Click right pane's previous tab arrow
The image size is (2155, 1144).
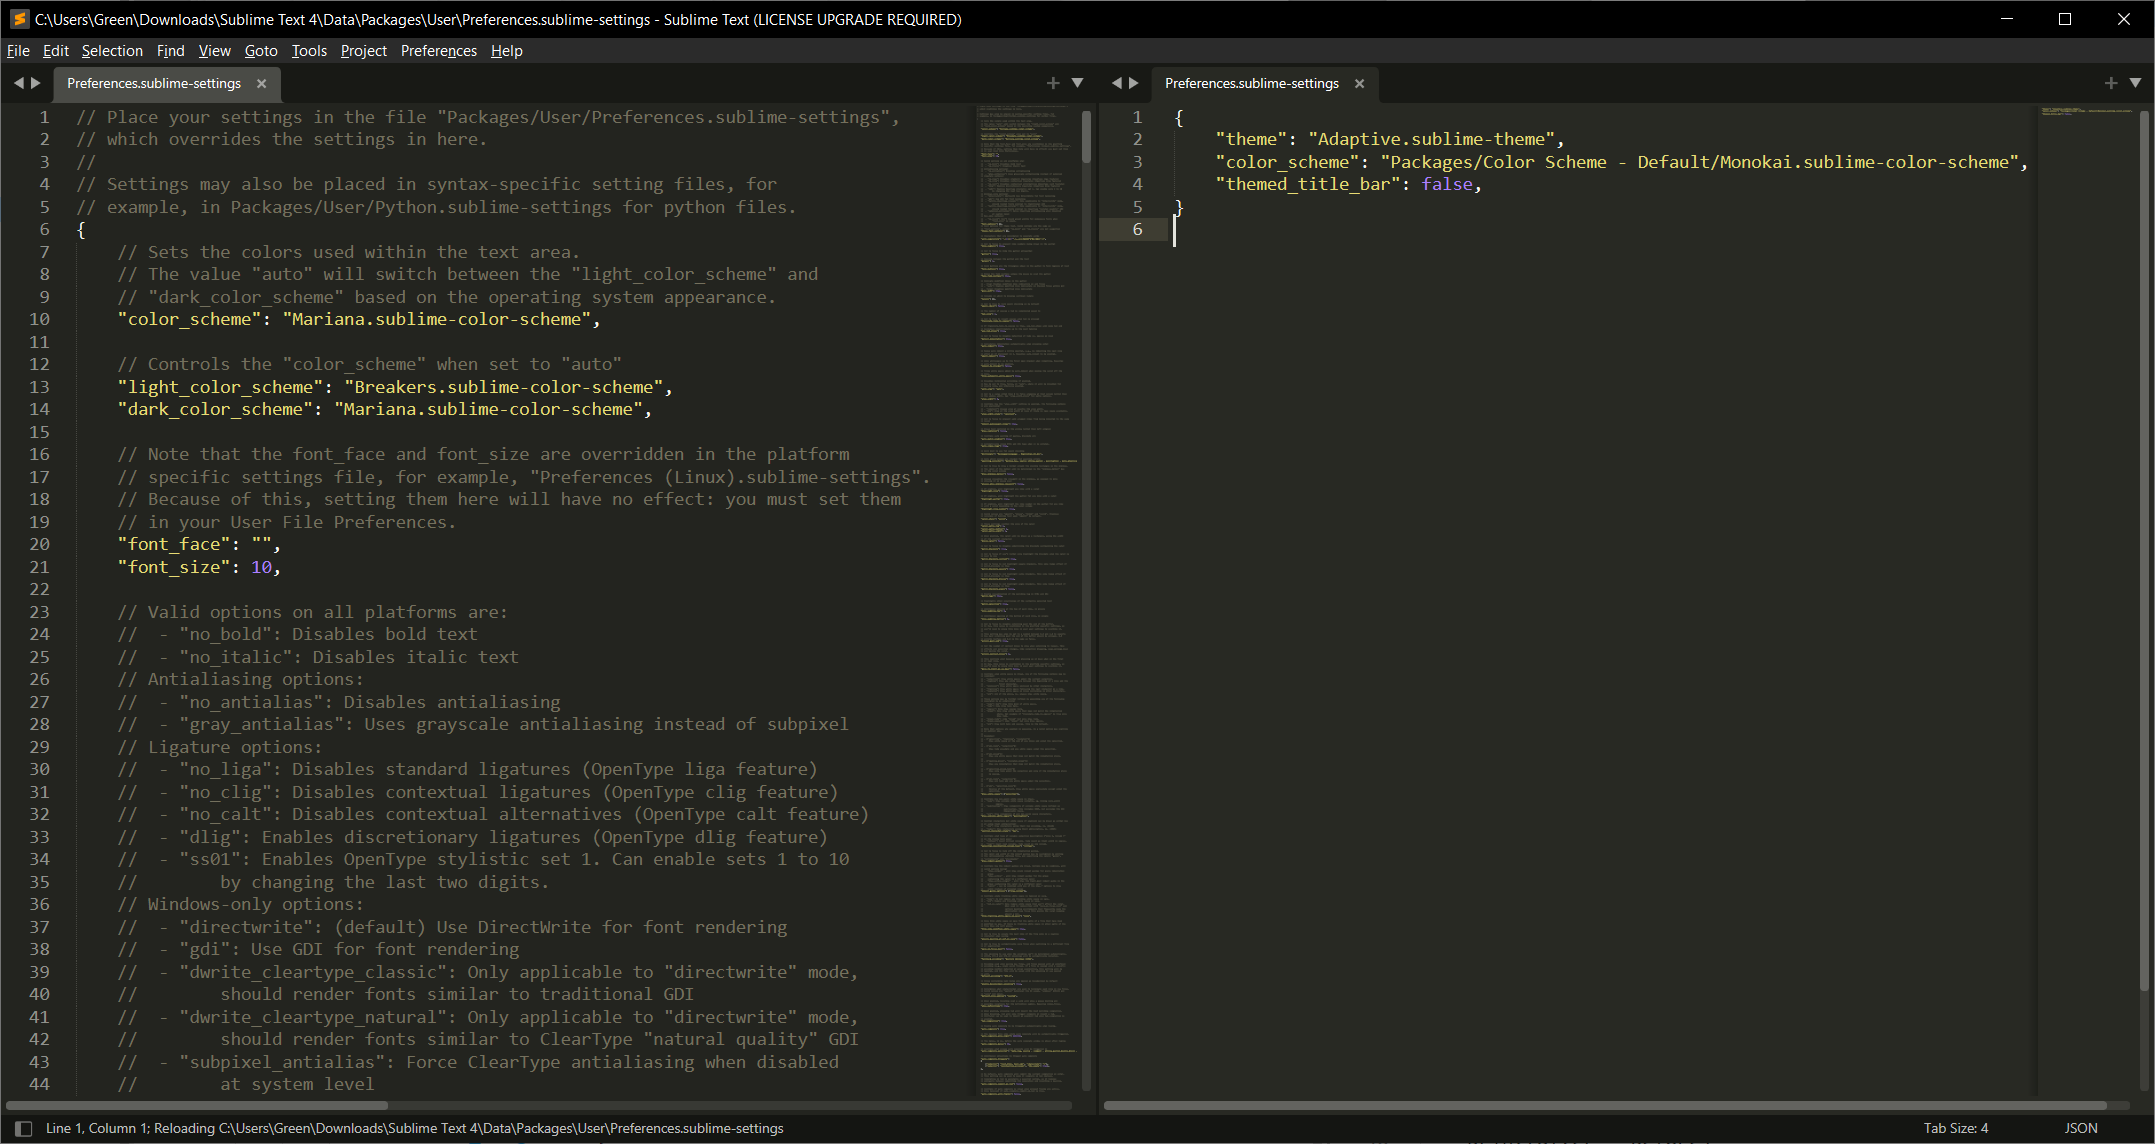(1116, 83)
